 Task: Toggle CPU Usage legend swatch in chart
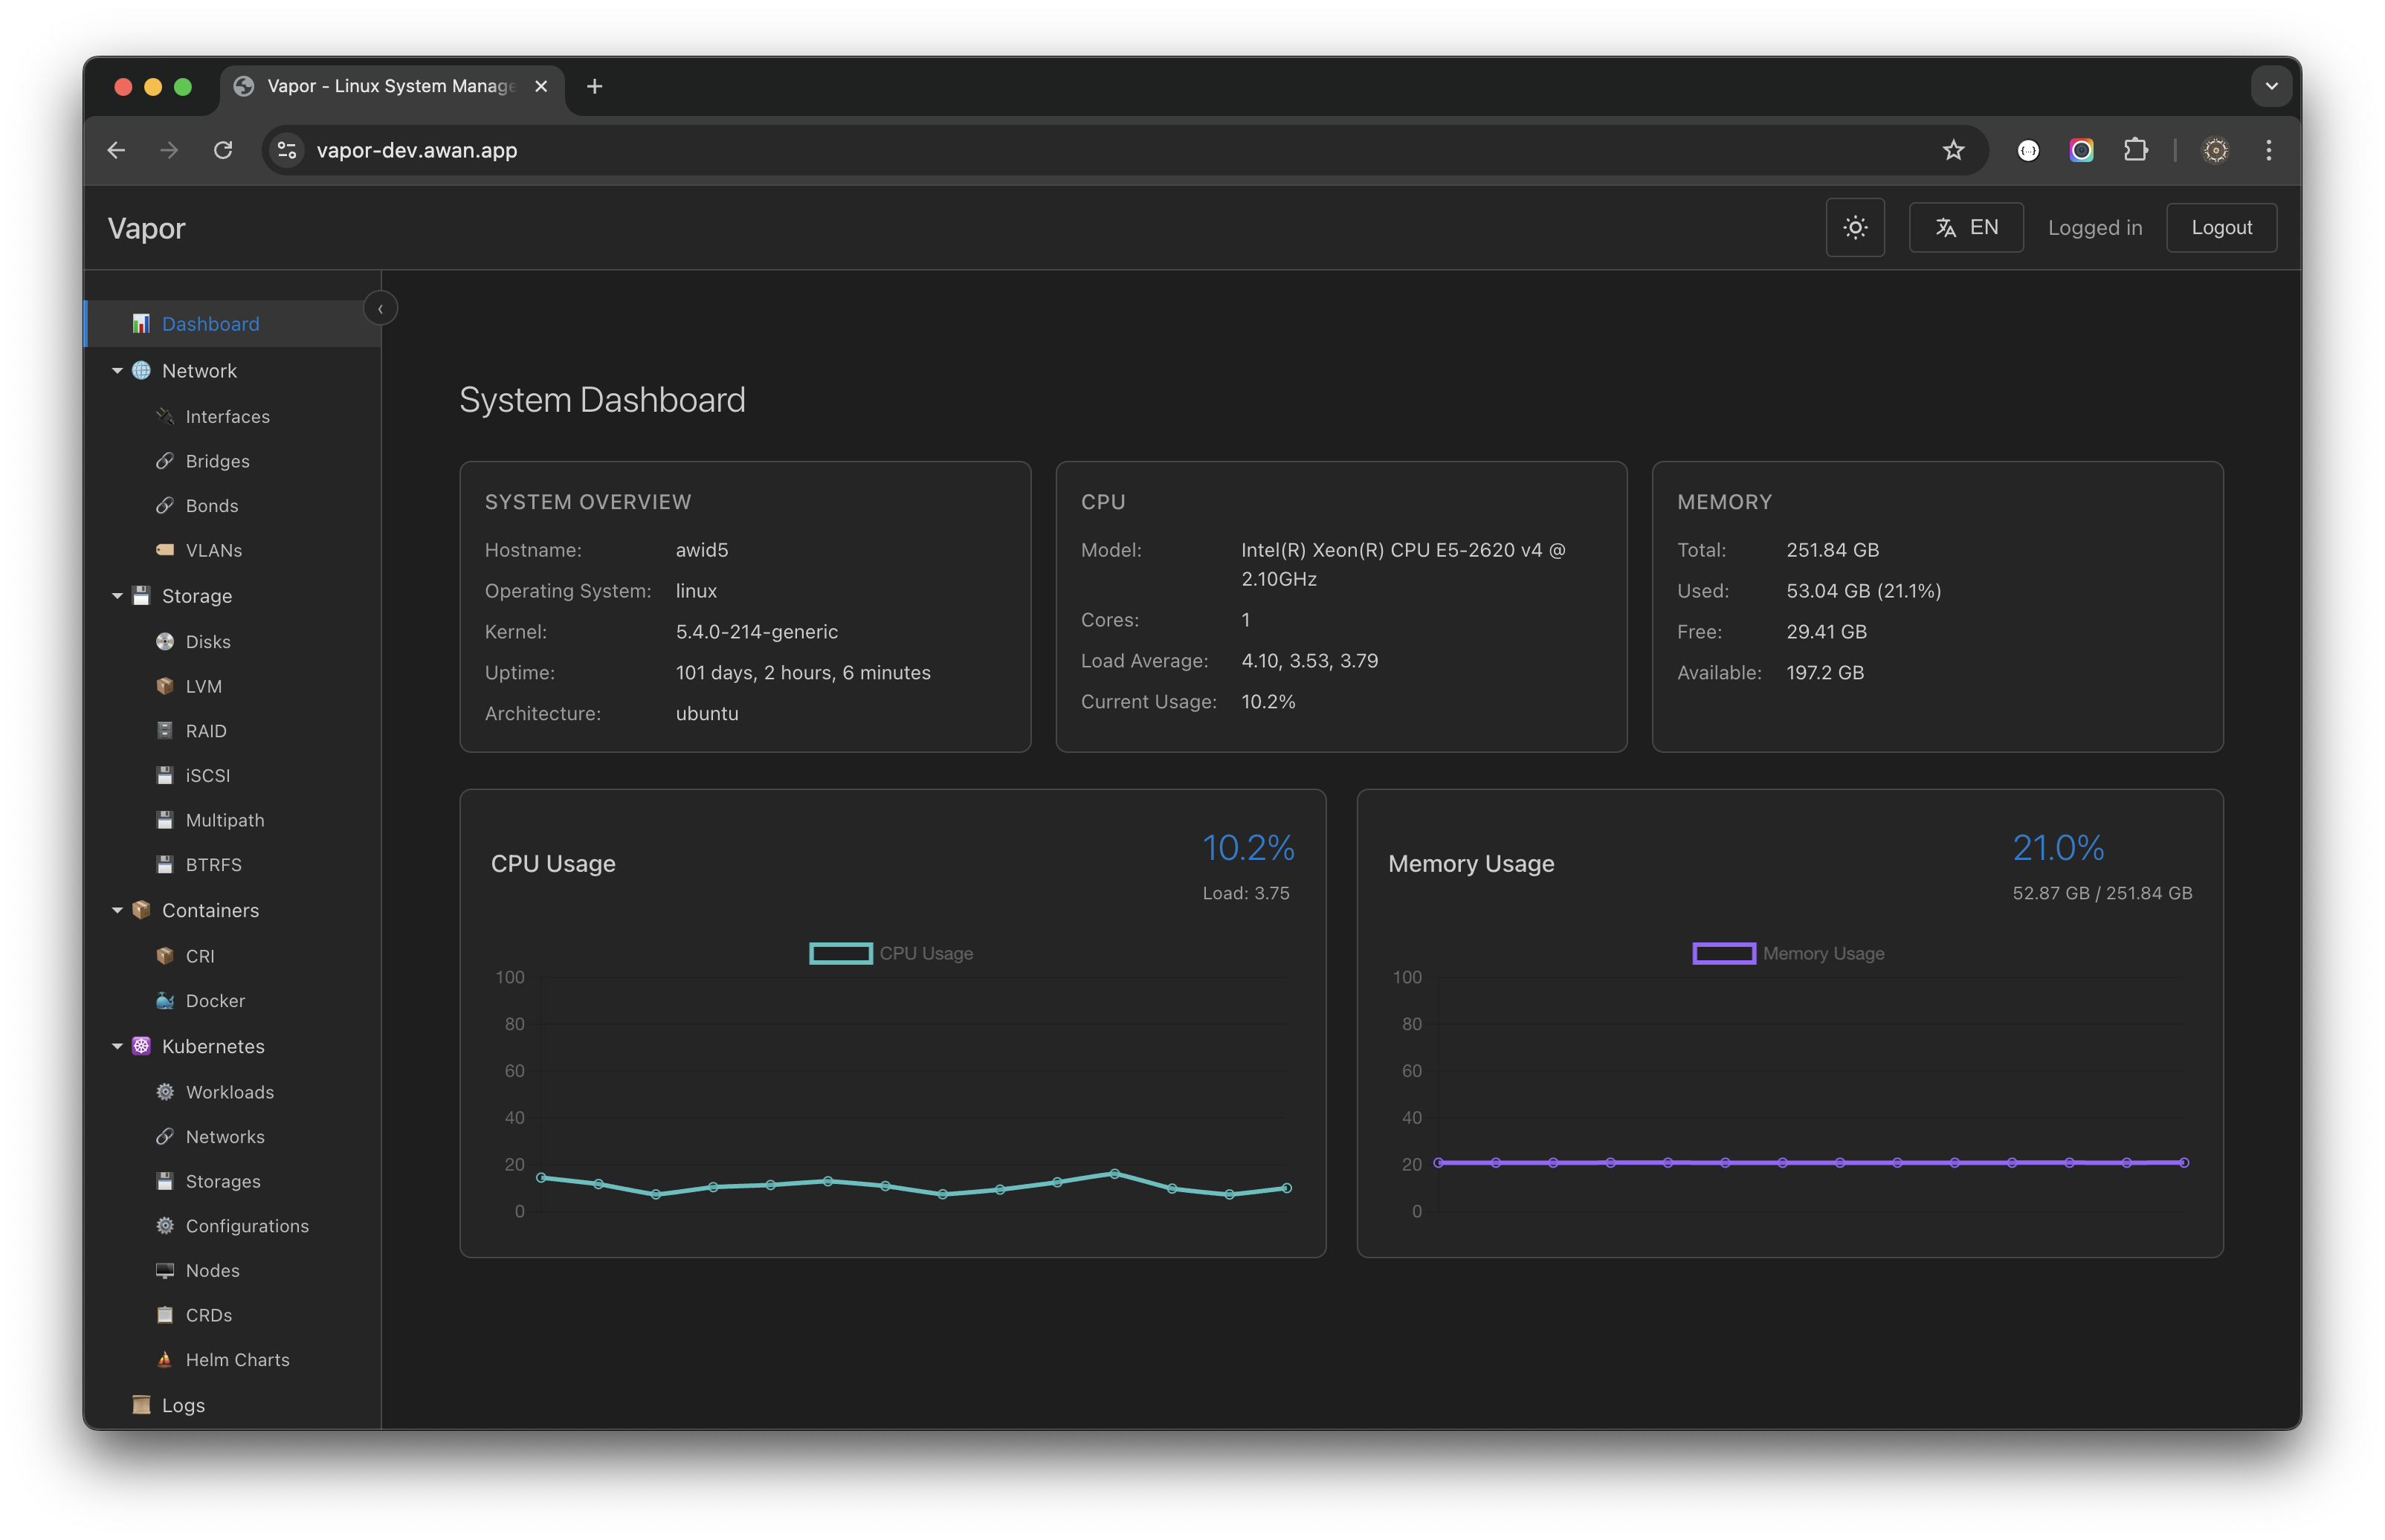(x=840, y=954)
